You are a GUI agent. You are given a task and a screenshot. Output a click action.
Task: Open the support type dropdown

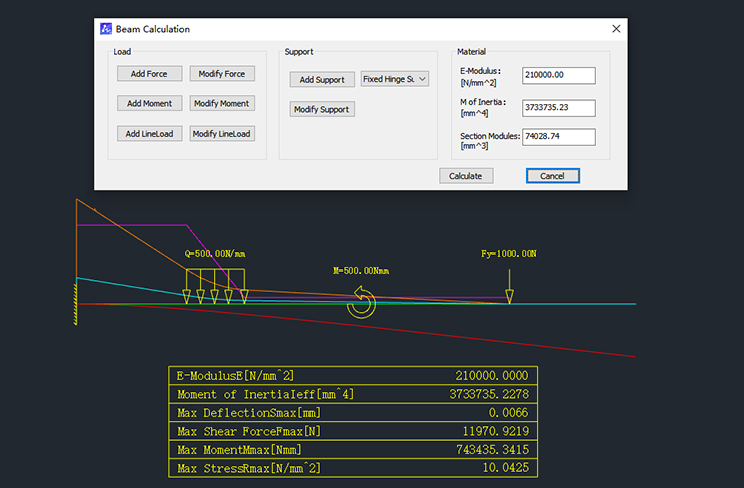coord(394,79)
